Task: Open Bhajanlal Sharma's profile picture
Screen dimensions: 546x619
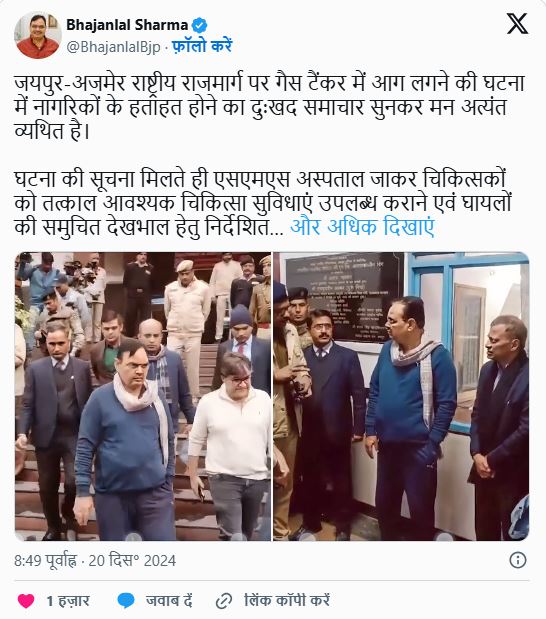Action: pyautogui.click(x=38, y=35)
